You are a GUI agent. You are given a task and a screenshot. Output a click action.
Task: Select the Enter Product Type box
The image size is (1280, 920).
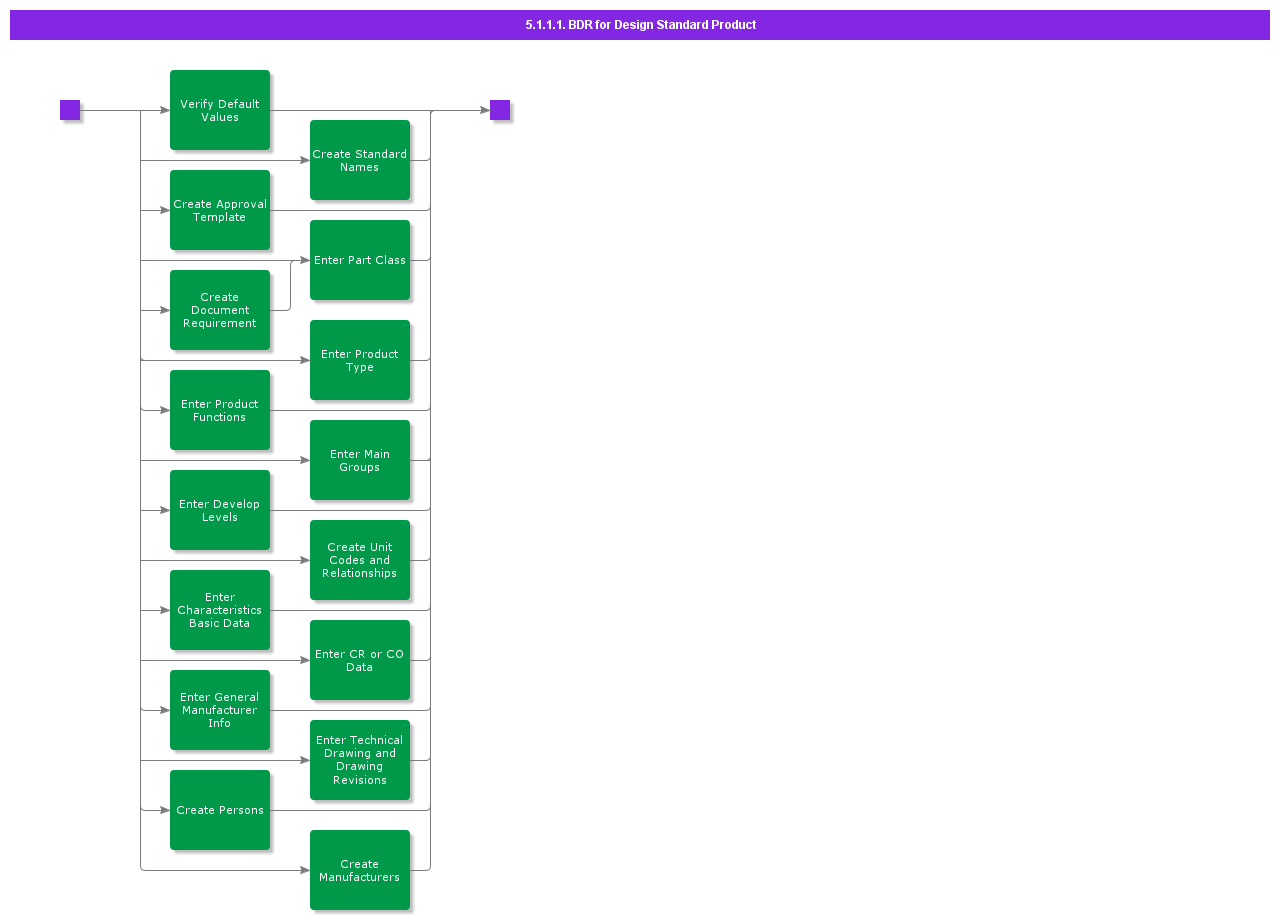(x=360, y=360)
